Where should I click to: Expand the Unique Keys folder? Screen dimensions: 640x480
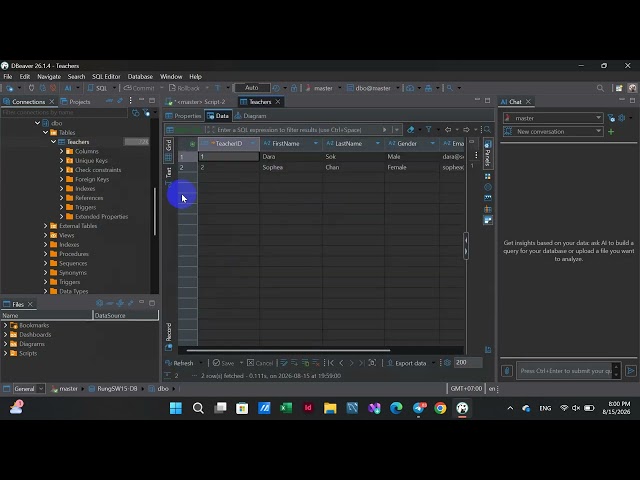point(62,160)
